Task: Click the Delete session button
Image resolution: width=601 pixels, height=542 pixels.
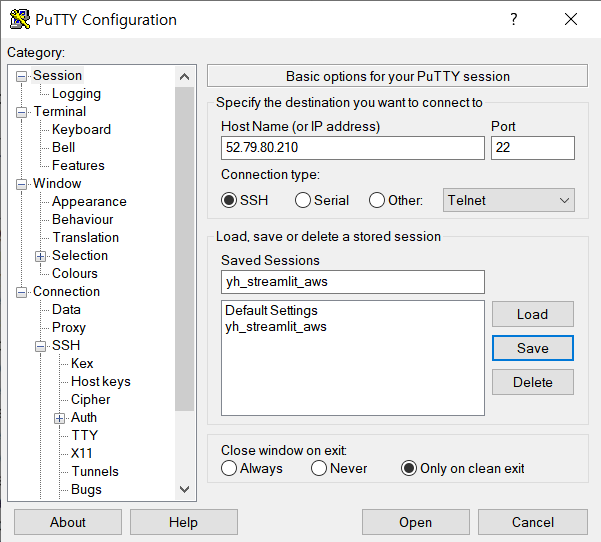Action: [x=533, y=382]
